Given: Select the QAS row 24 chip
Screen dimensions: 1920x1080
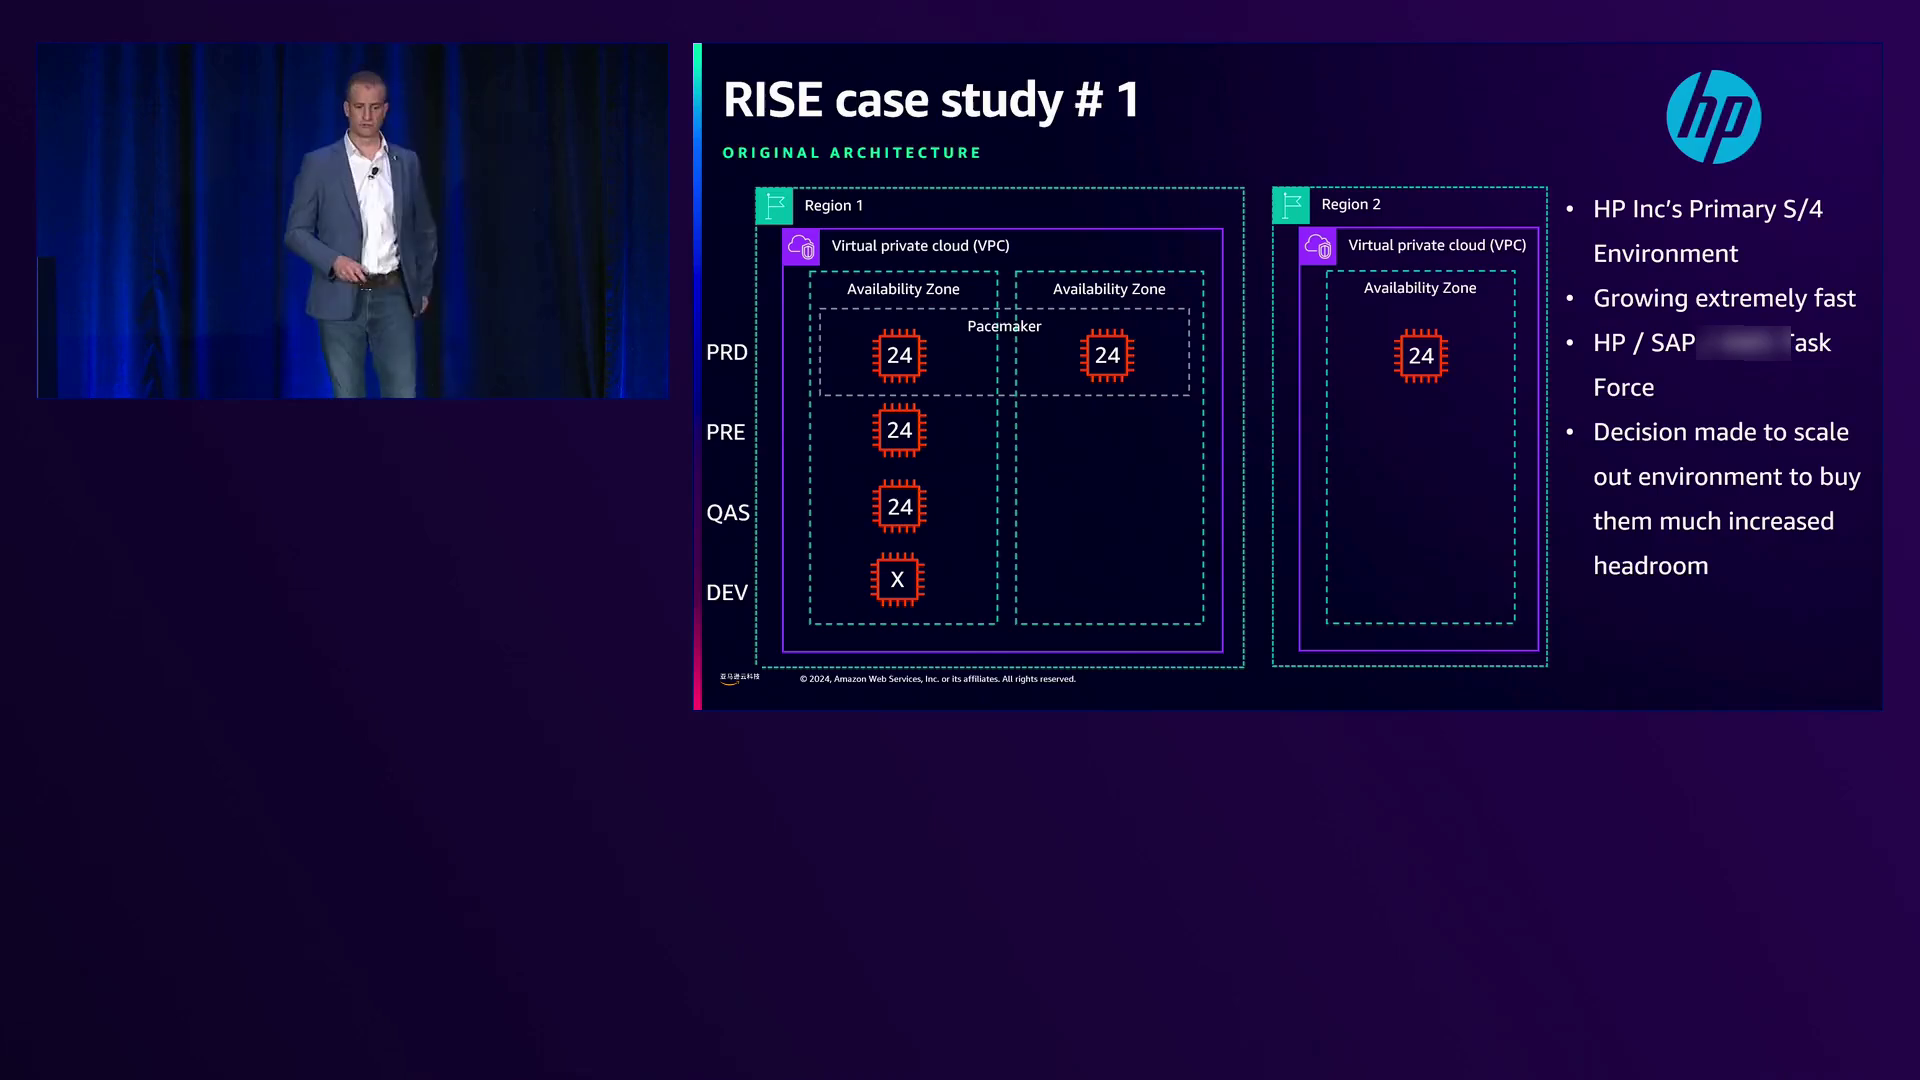Looking at the screenshot, I should (899, 507).
